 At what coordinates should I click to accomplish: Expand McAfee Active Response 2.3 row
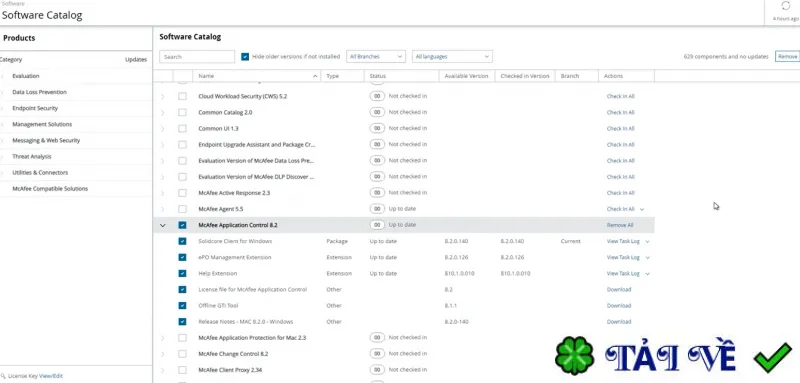163,193
